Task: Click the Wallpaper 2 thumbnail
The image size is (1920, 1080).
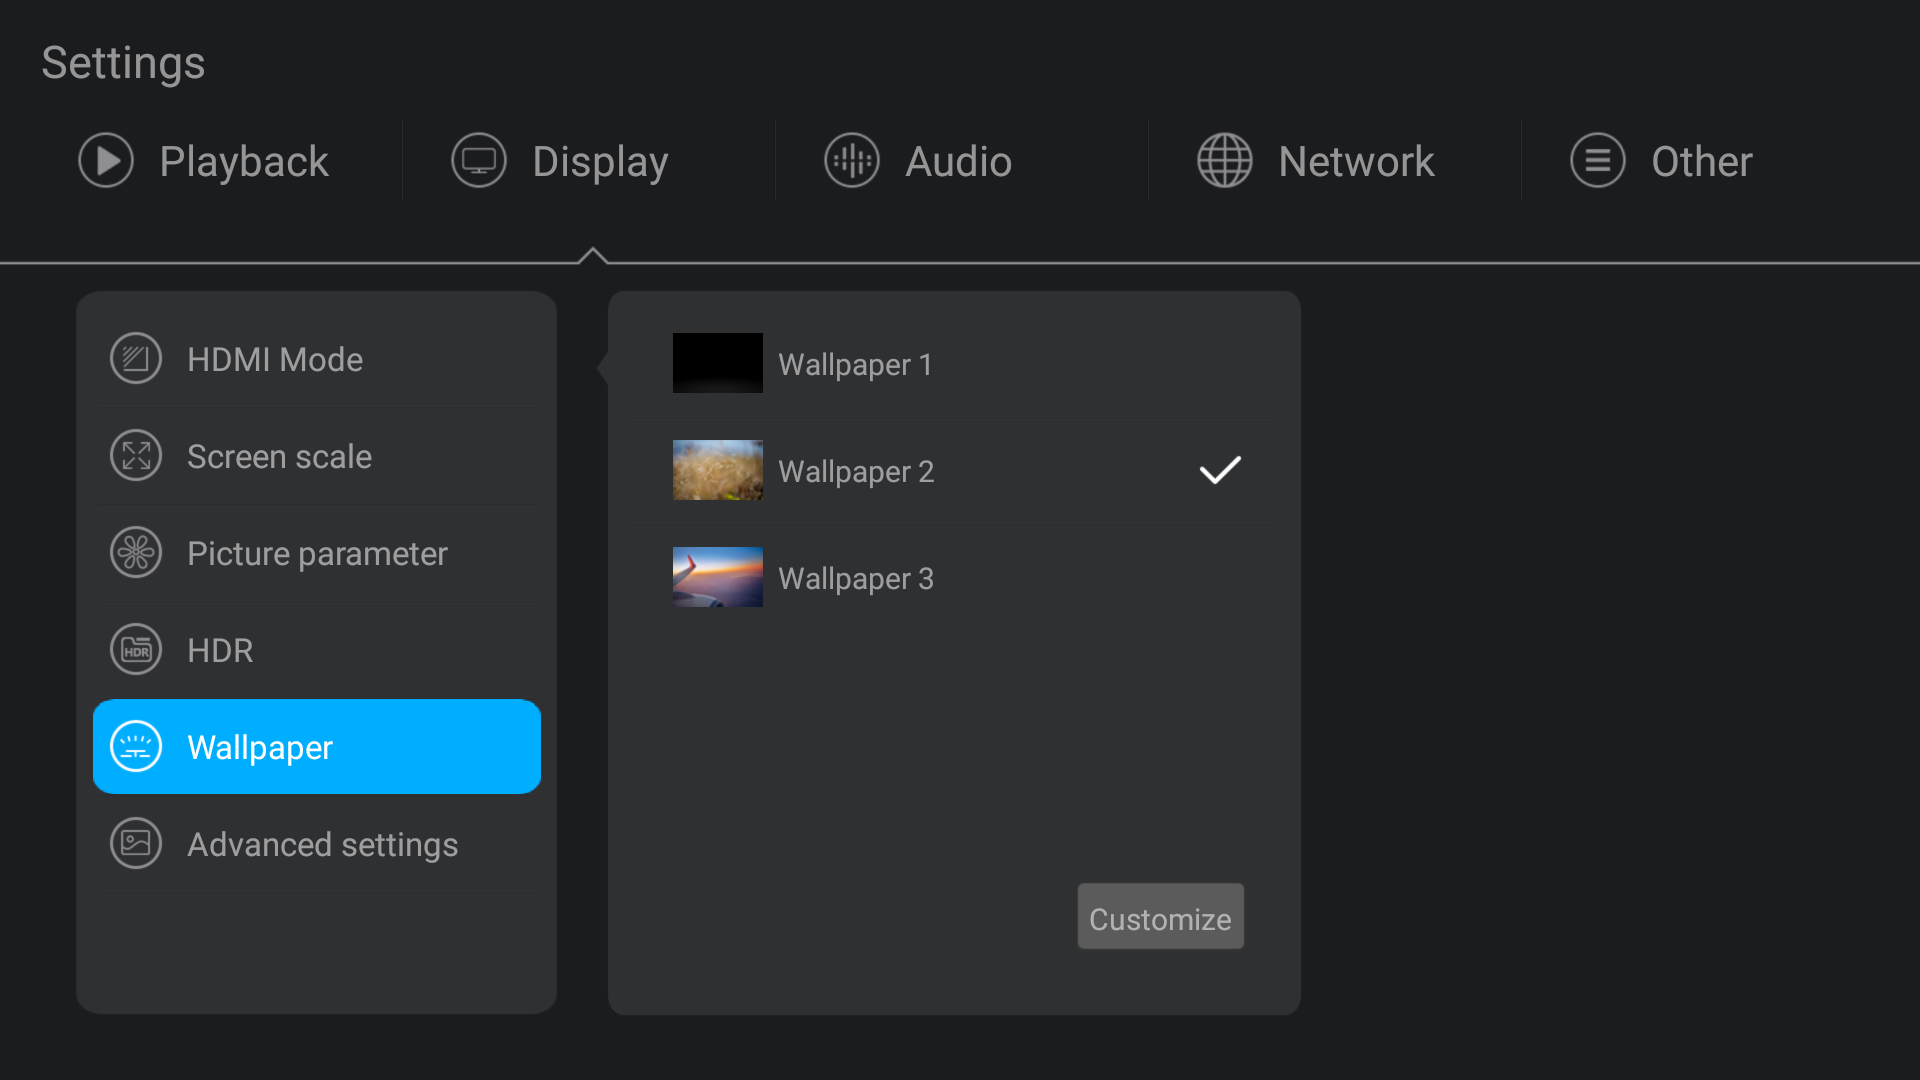Action: (717, 469)
